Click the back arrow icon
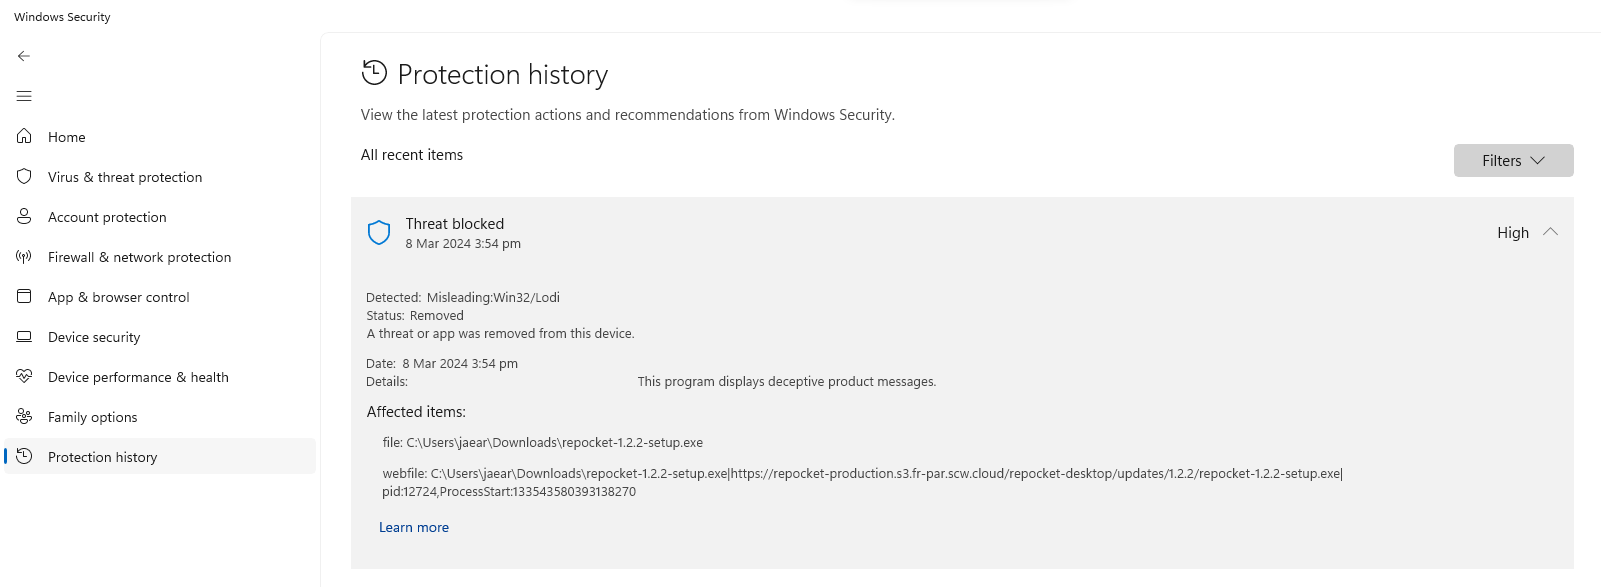 click(24, 56)
